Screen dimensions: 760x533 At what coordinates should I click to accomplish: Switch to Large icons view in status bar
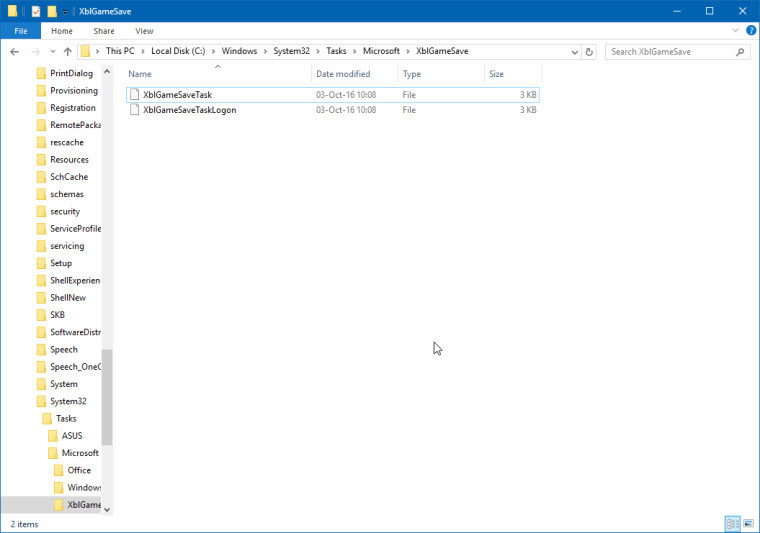749,524
